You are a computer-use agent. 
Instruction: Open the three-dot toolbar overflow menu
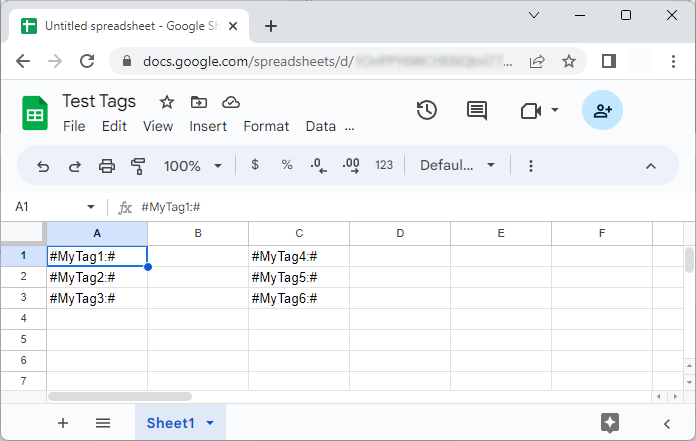pyautogui.click(x=530, y=166)
